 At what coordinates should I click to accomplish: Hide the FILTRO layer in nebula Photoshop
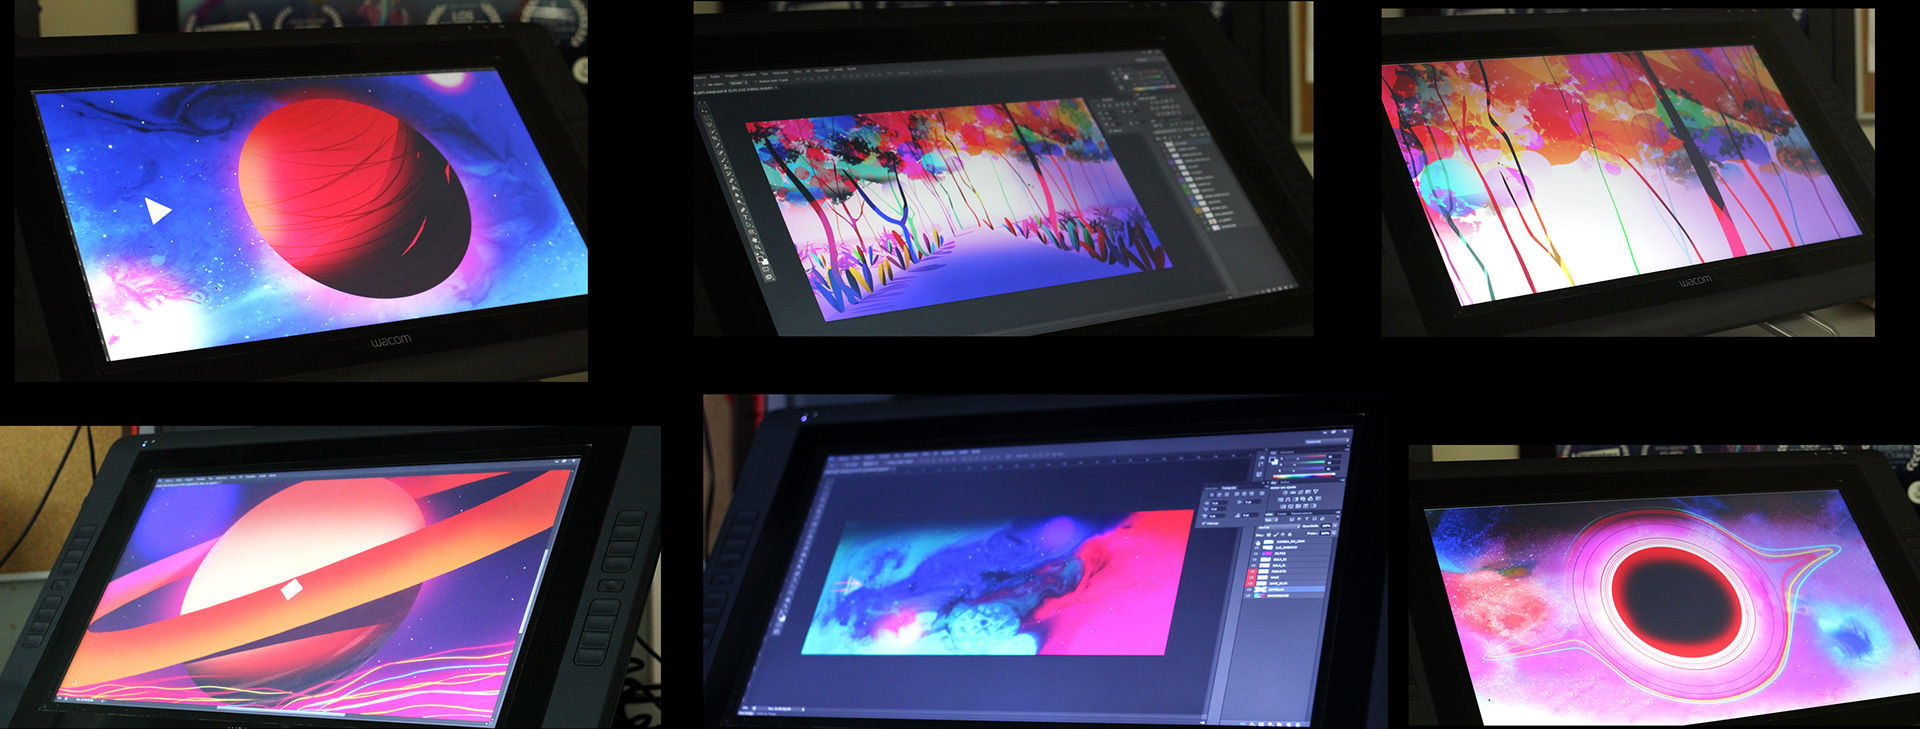click(x=1255, y=553)
